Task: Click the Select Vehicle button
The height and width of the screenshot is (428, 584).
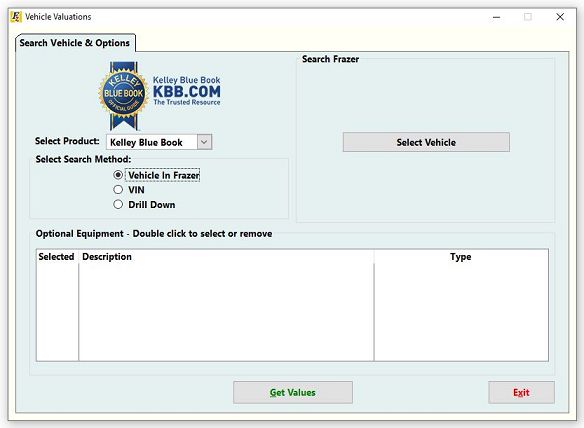Action: 426,142
